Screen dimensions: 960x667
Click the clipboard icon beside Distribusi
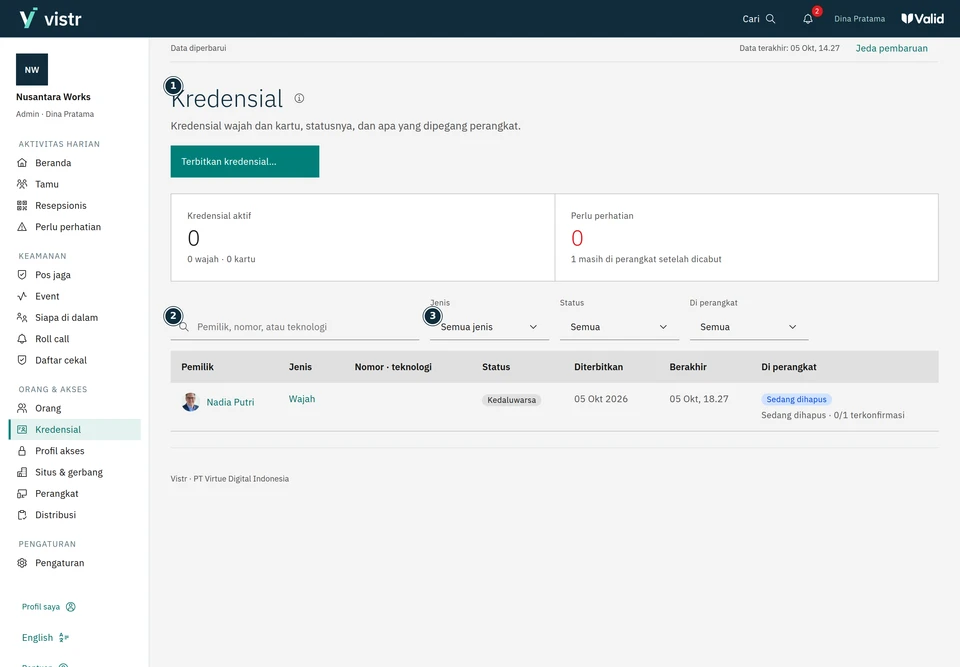pyautogui.click(x=22, y=515)
